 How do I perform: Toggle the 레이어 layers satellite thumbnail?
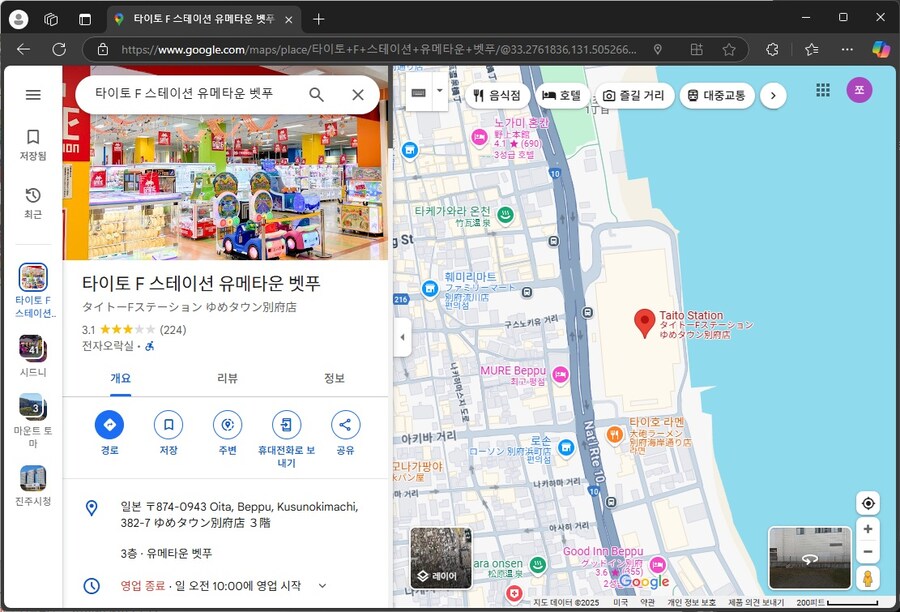coord(441,558)
